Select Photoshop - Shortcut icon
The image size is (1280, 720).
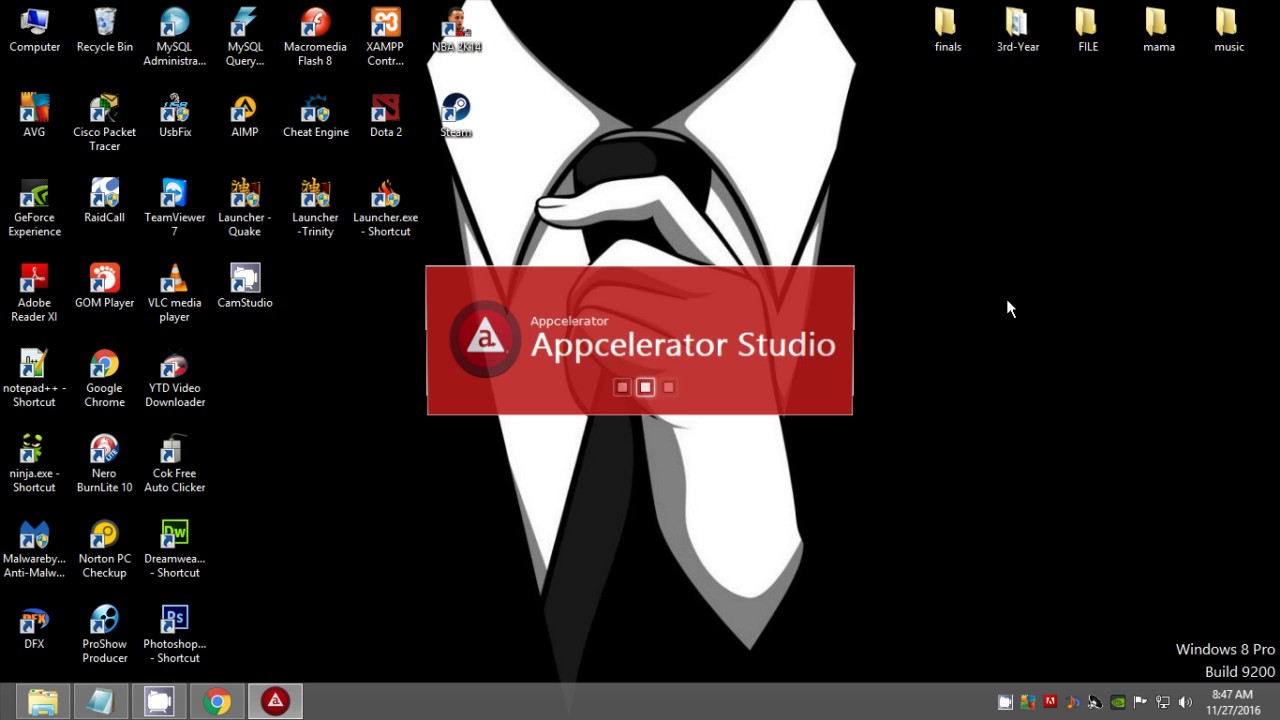pos(175,634)
